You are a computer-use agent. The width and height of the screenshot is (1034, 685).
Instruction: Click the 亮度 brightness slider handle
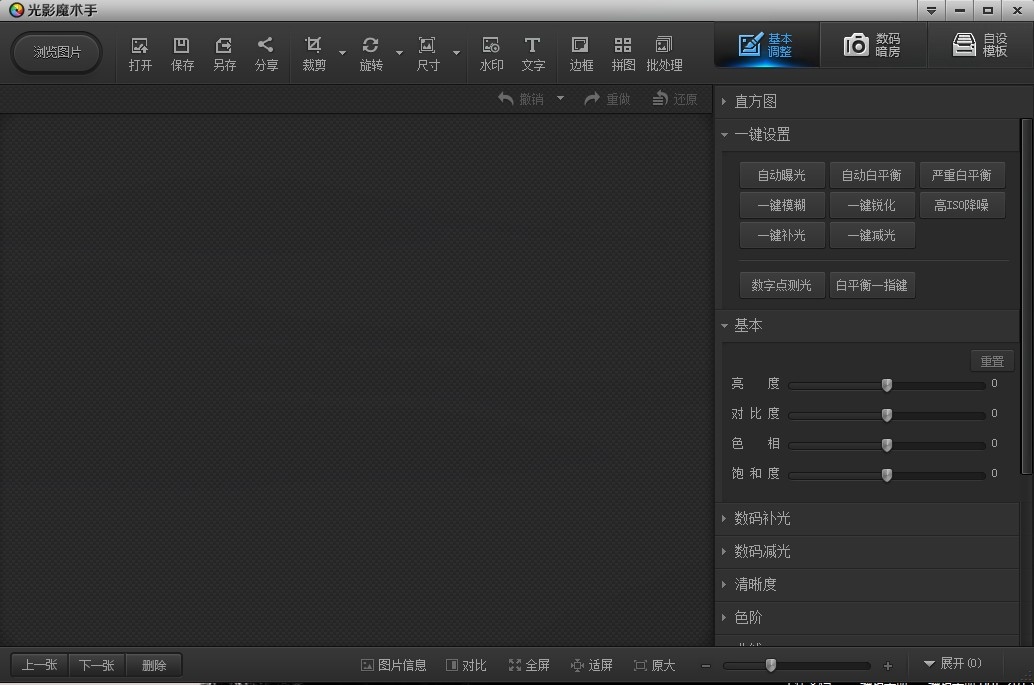[x=887, y=385]
